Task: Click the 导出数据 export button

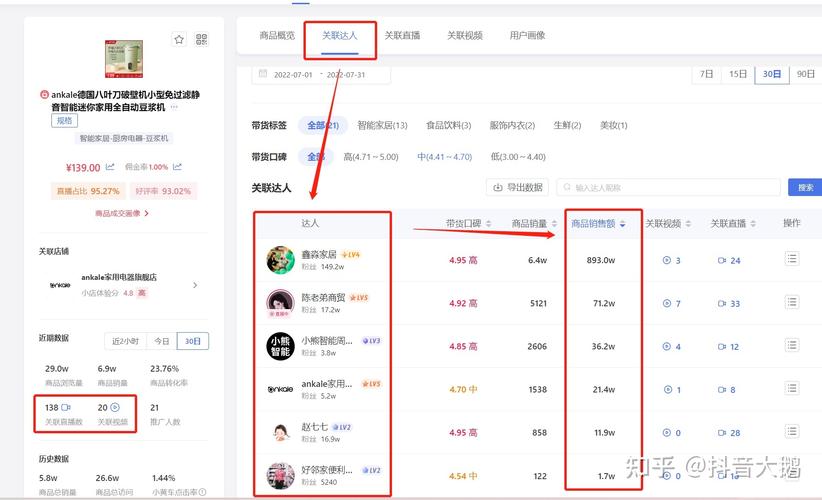Action: tap(517, 187)
